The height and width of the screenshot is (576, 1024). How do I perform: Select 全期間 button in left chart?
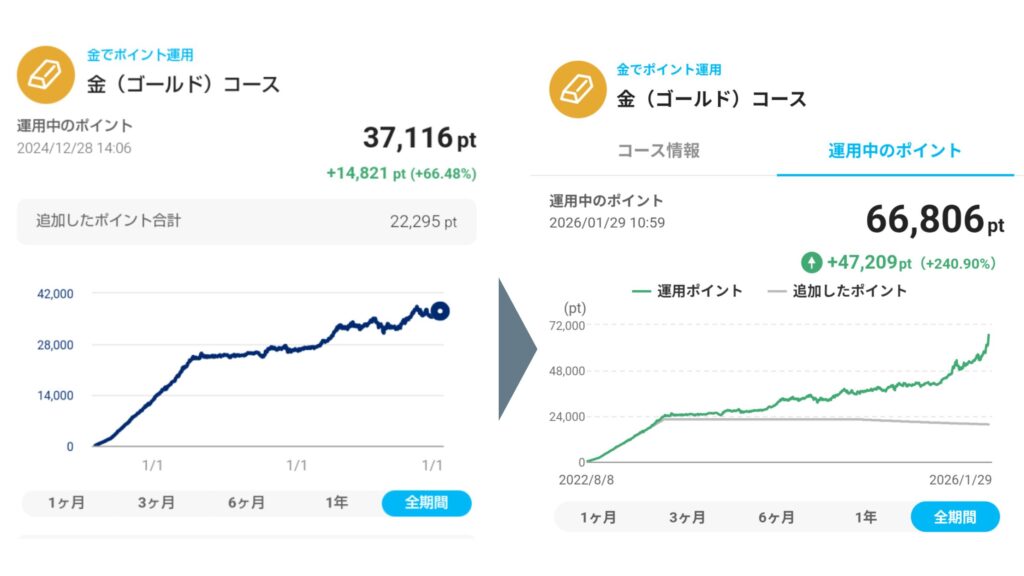(x=426, y=503)
